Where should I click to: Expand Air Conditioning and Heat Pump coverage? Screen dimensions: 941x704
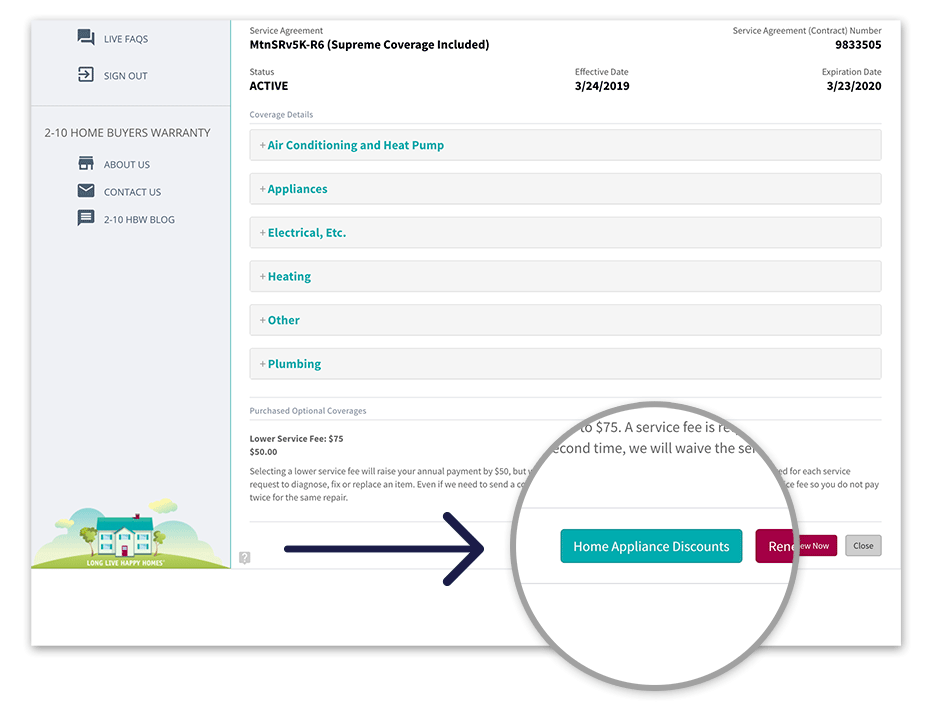click(565, 145)
